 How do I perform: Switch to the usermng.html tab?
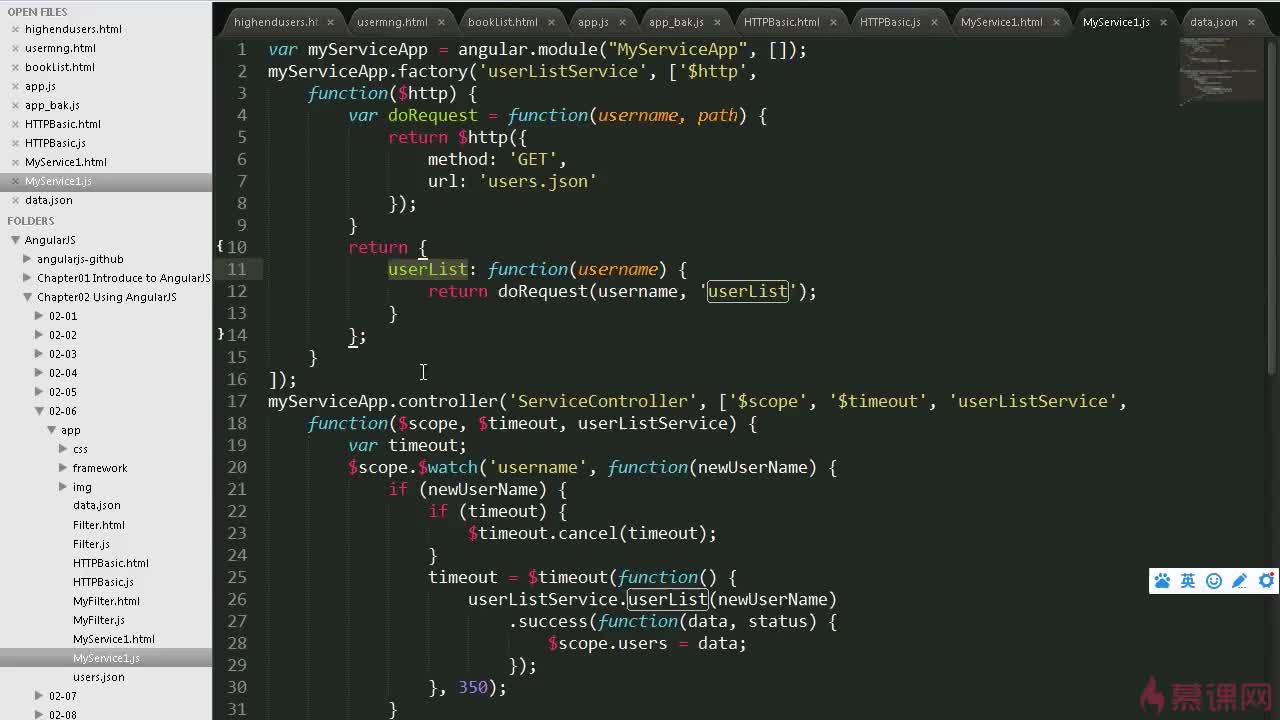[x=392, y=22]
